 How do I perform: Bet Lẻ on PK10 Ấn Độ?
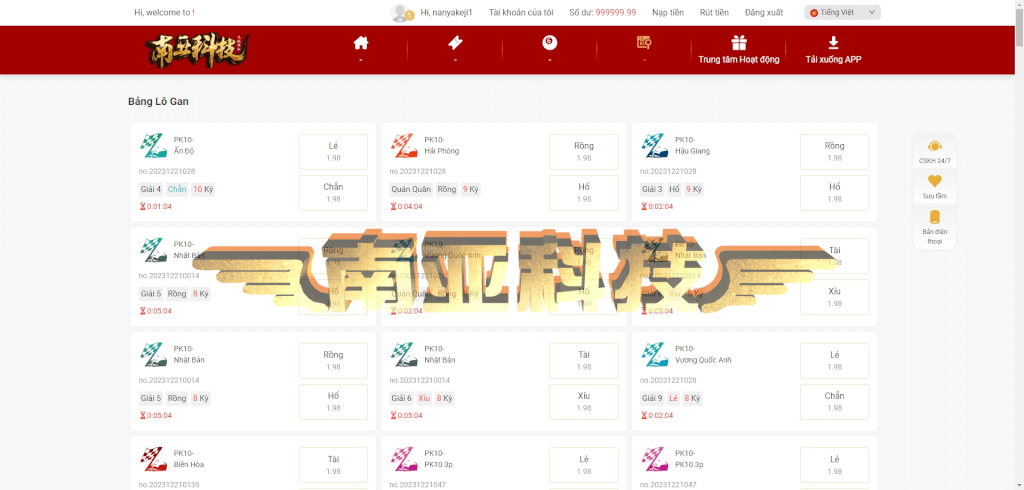pos(333,152)
